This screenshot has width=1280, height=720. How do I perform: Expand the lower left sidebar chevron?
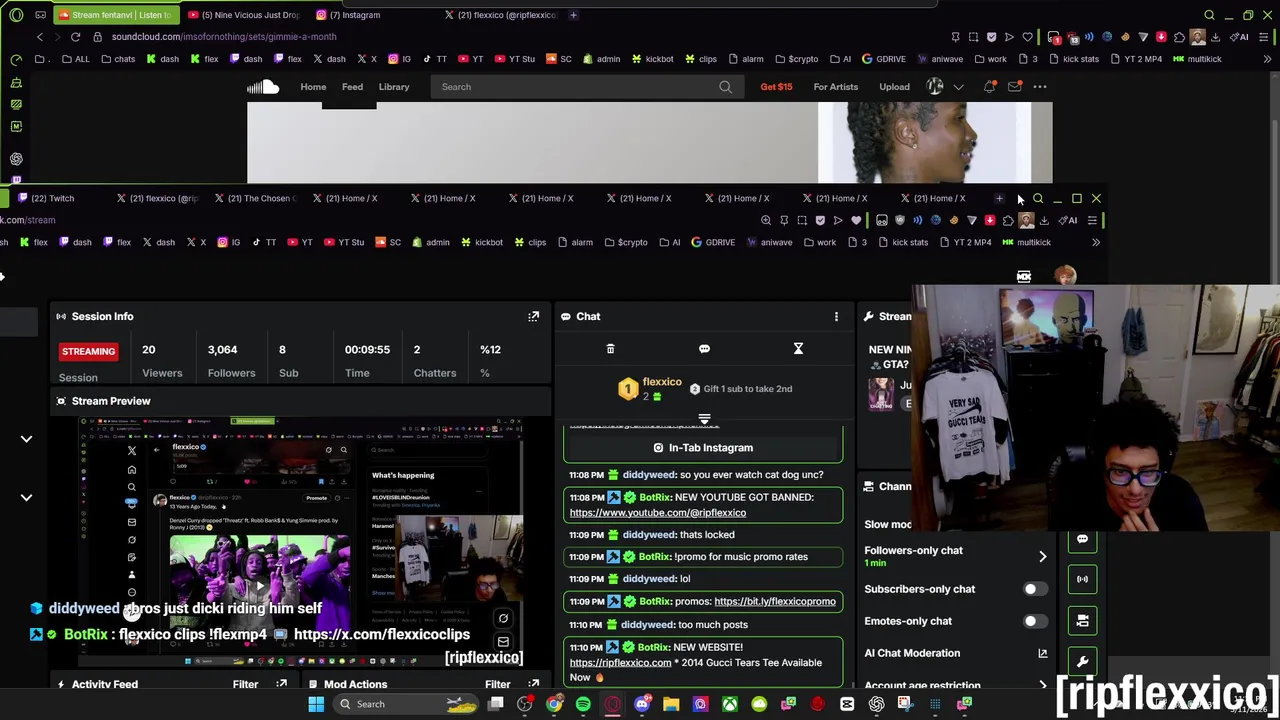26,497
